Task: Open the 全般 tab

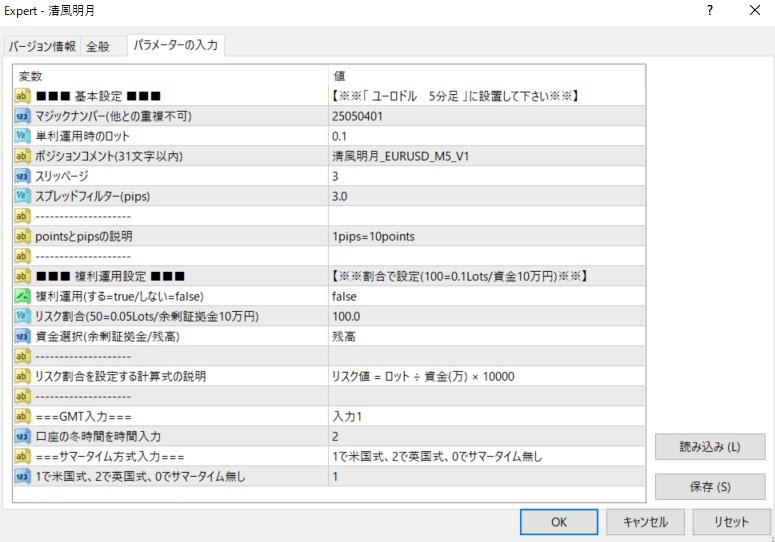Action: coord(98,46)
